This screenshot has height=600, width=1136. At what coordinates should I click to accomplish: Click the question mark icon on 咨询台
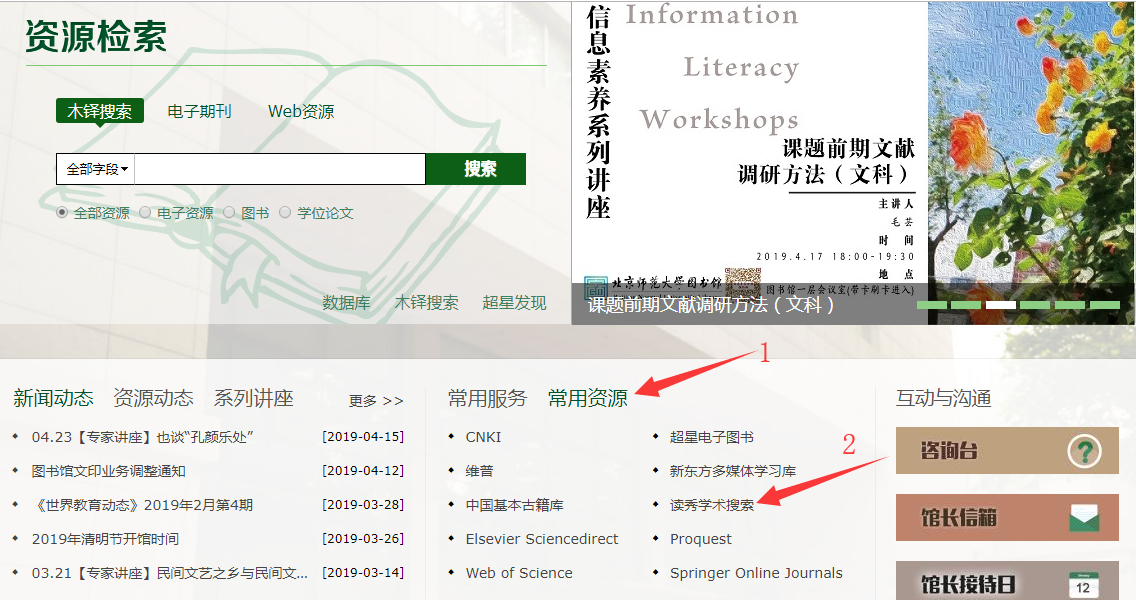pyautogui.click(x=1084, y=451)
